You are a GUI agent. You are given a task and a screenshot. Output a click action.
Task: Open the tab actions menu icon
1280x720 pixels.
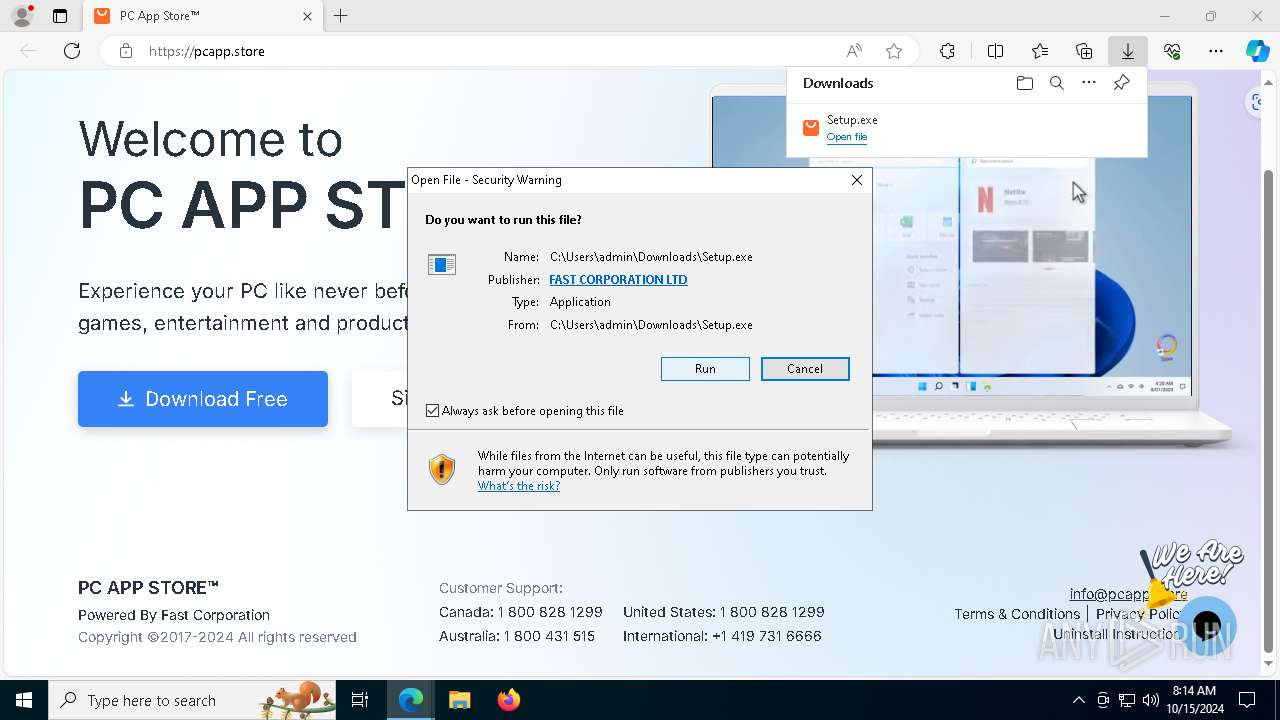point(60,16)
